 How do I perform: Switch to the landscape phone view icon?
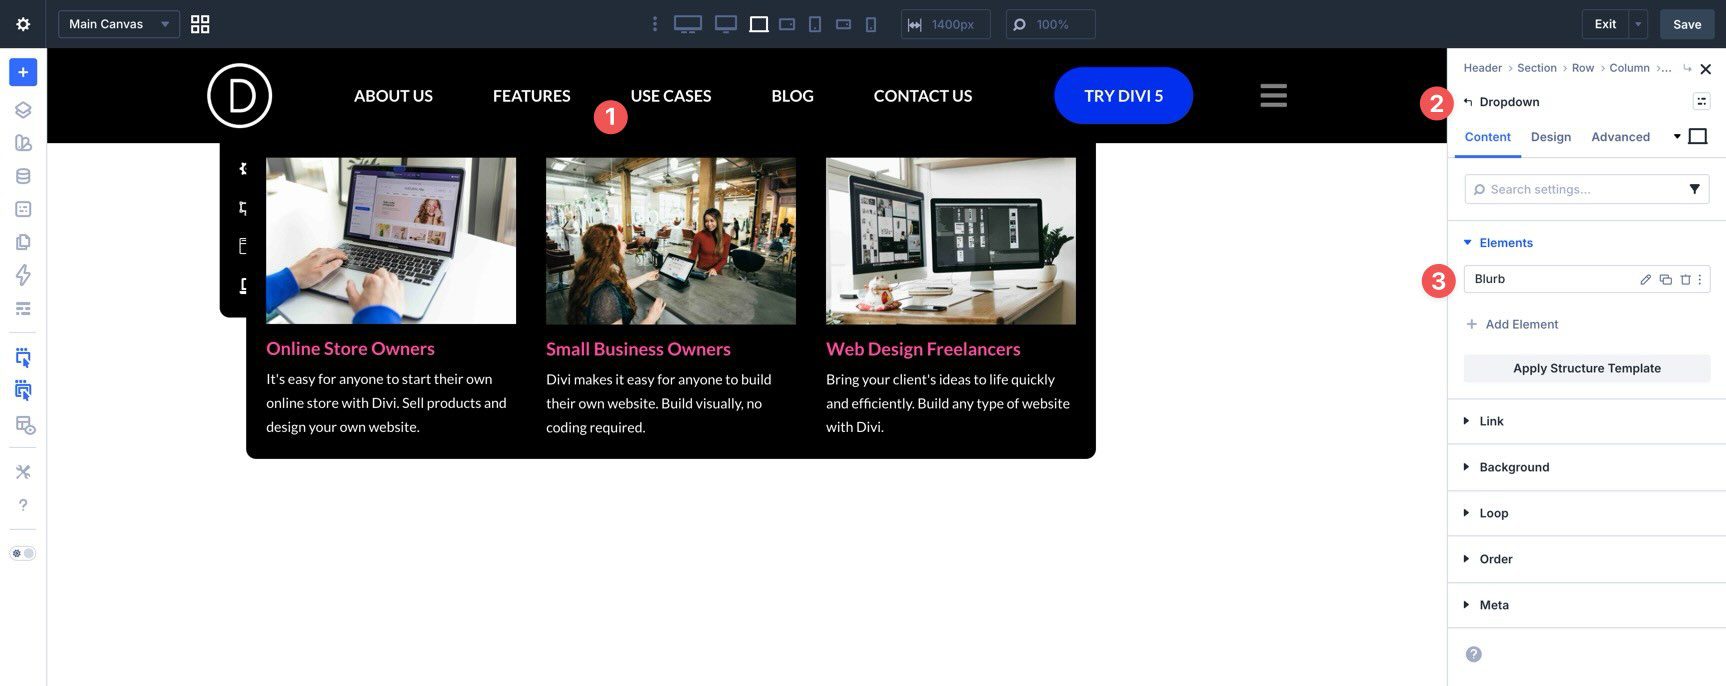843,24
